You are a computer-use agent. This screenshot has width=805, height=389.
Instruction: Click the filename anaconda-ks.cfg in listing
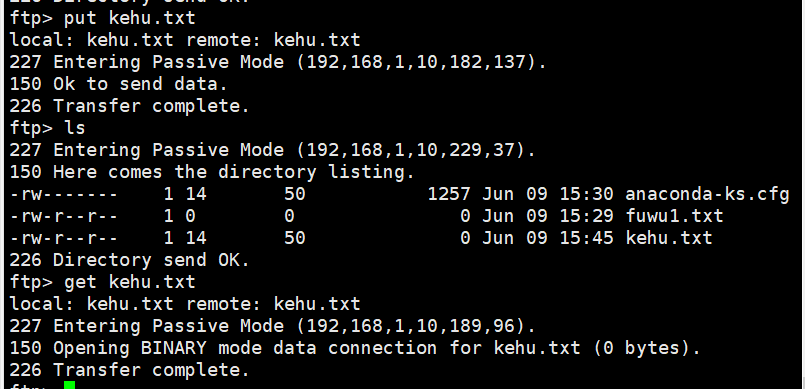[x=707, y=194]
